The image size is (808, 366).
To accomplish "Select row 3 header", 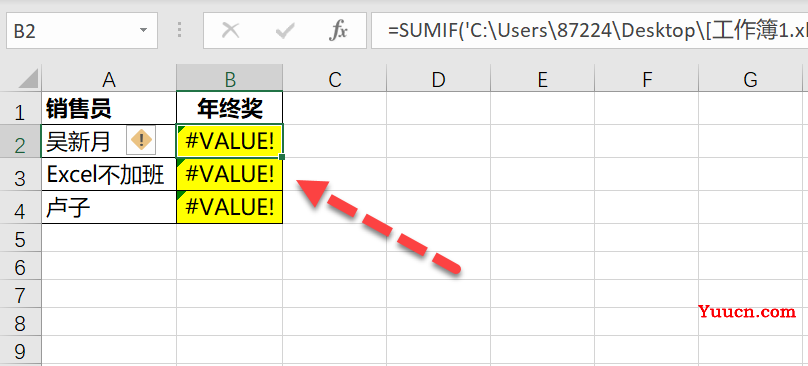I will point(21,174).
